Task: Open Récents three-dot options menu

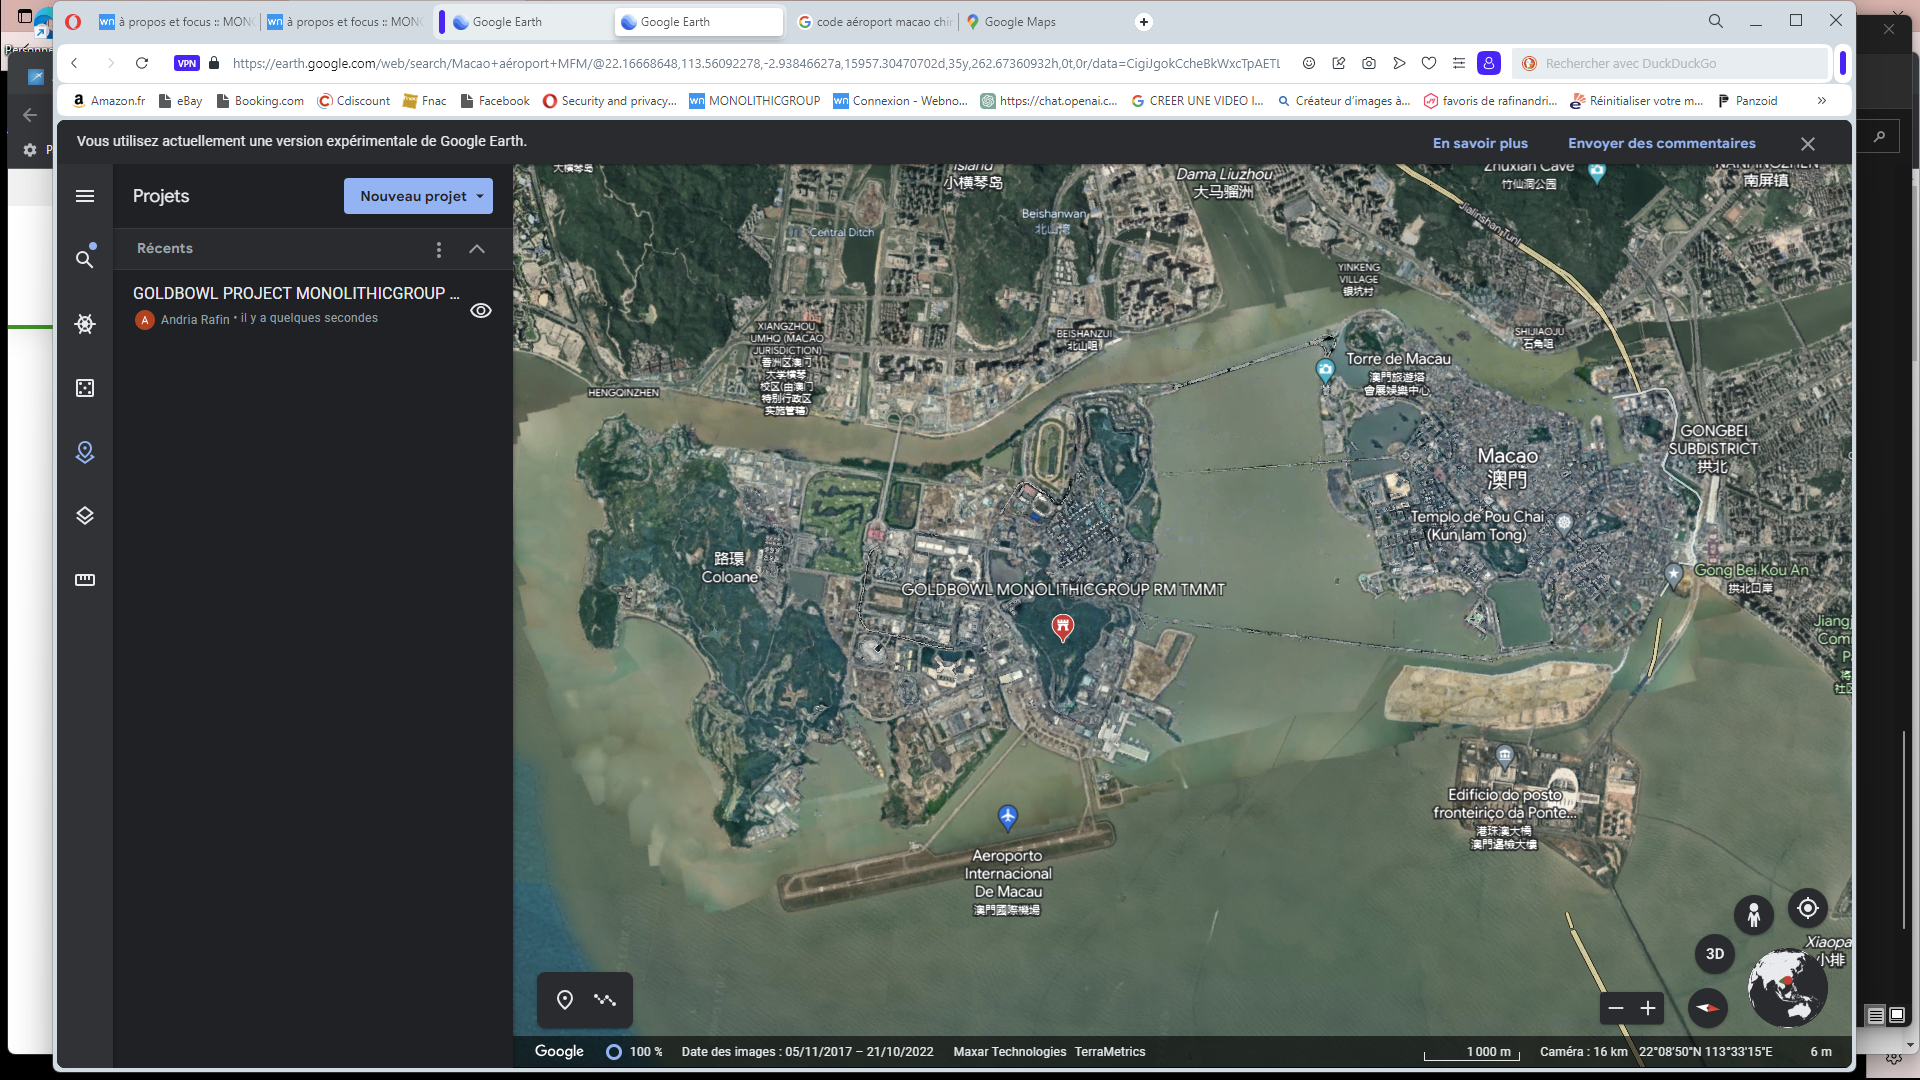Action: coord(439,249)
